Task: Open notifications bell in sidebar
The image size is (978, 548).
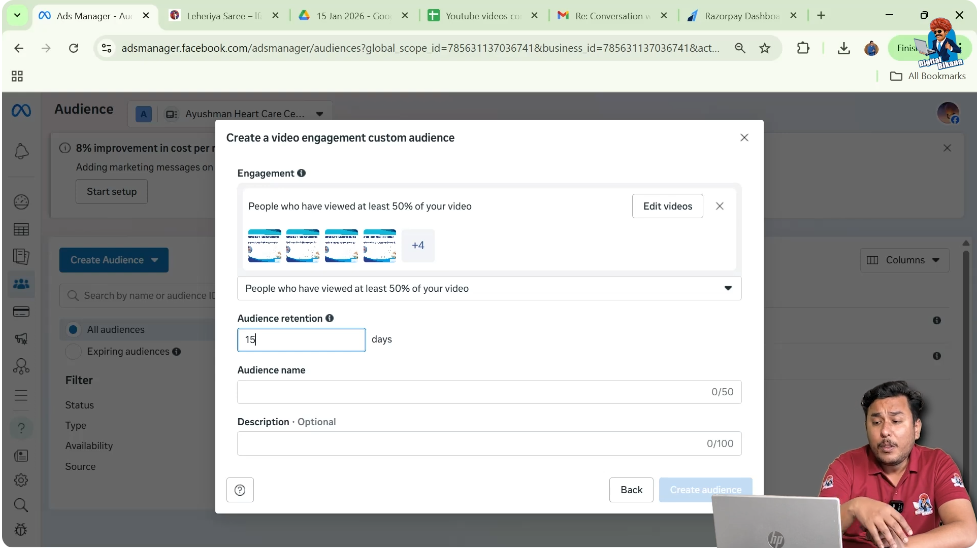Action: pos(21,151)
